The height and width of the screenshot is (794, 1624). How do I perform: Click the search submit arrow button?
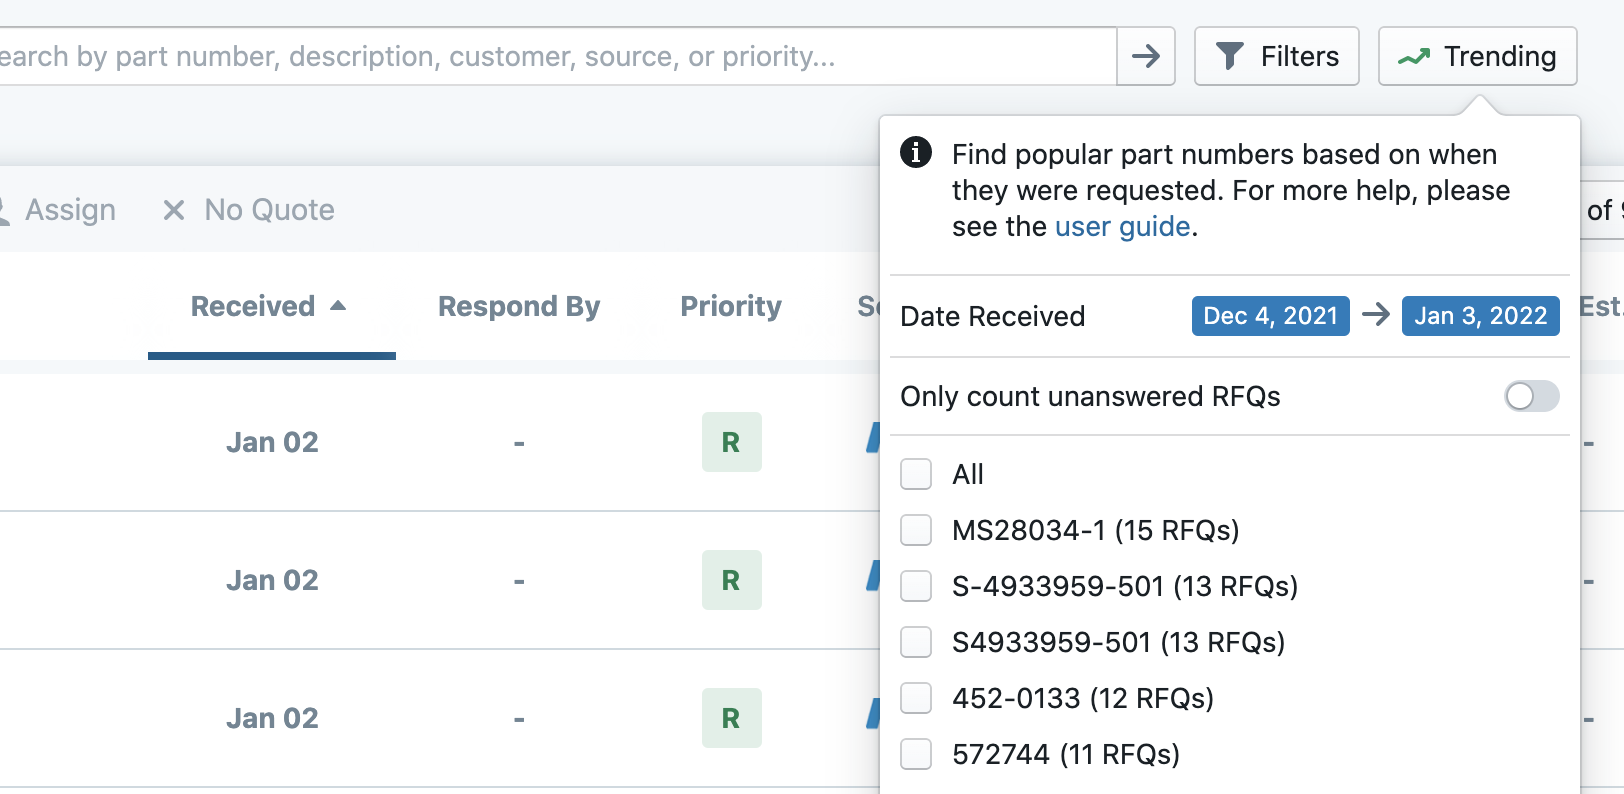pos(1145,56)
